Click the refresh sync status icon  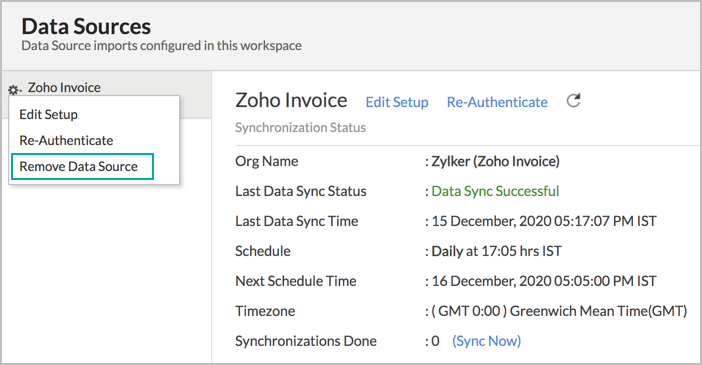point(574,101)
